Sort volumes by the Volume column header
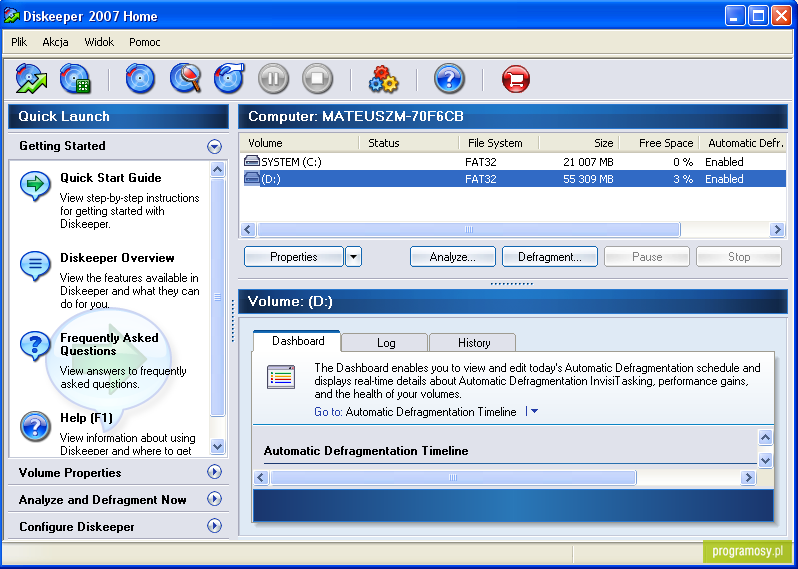Screen dimensions: 798x569 coord(299,143)
